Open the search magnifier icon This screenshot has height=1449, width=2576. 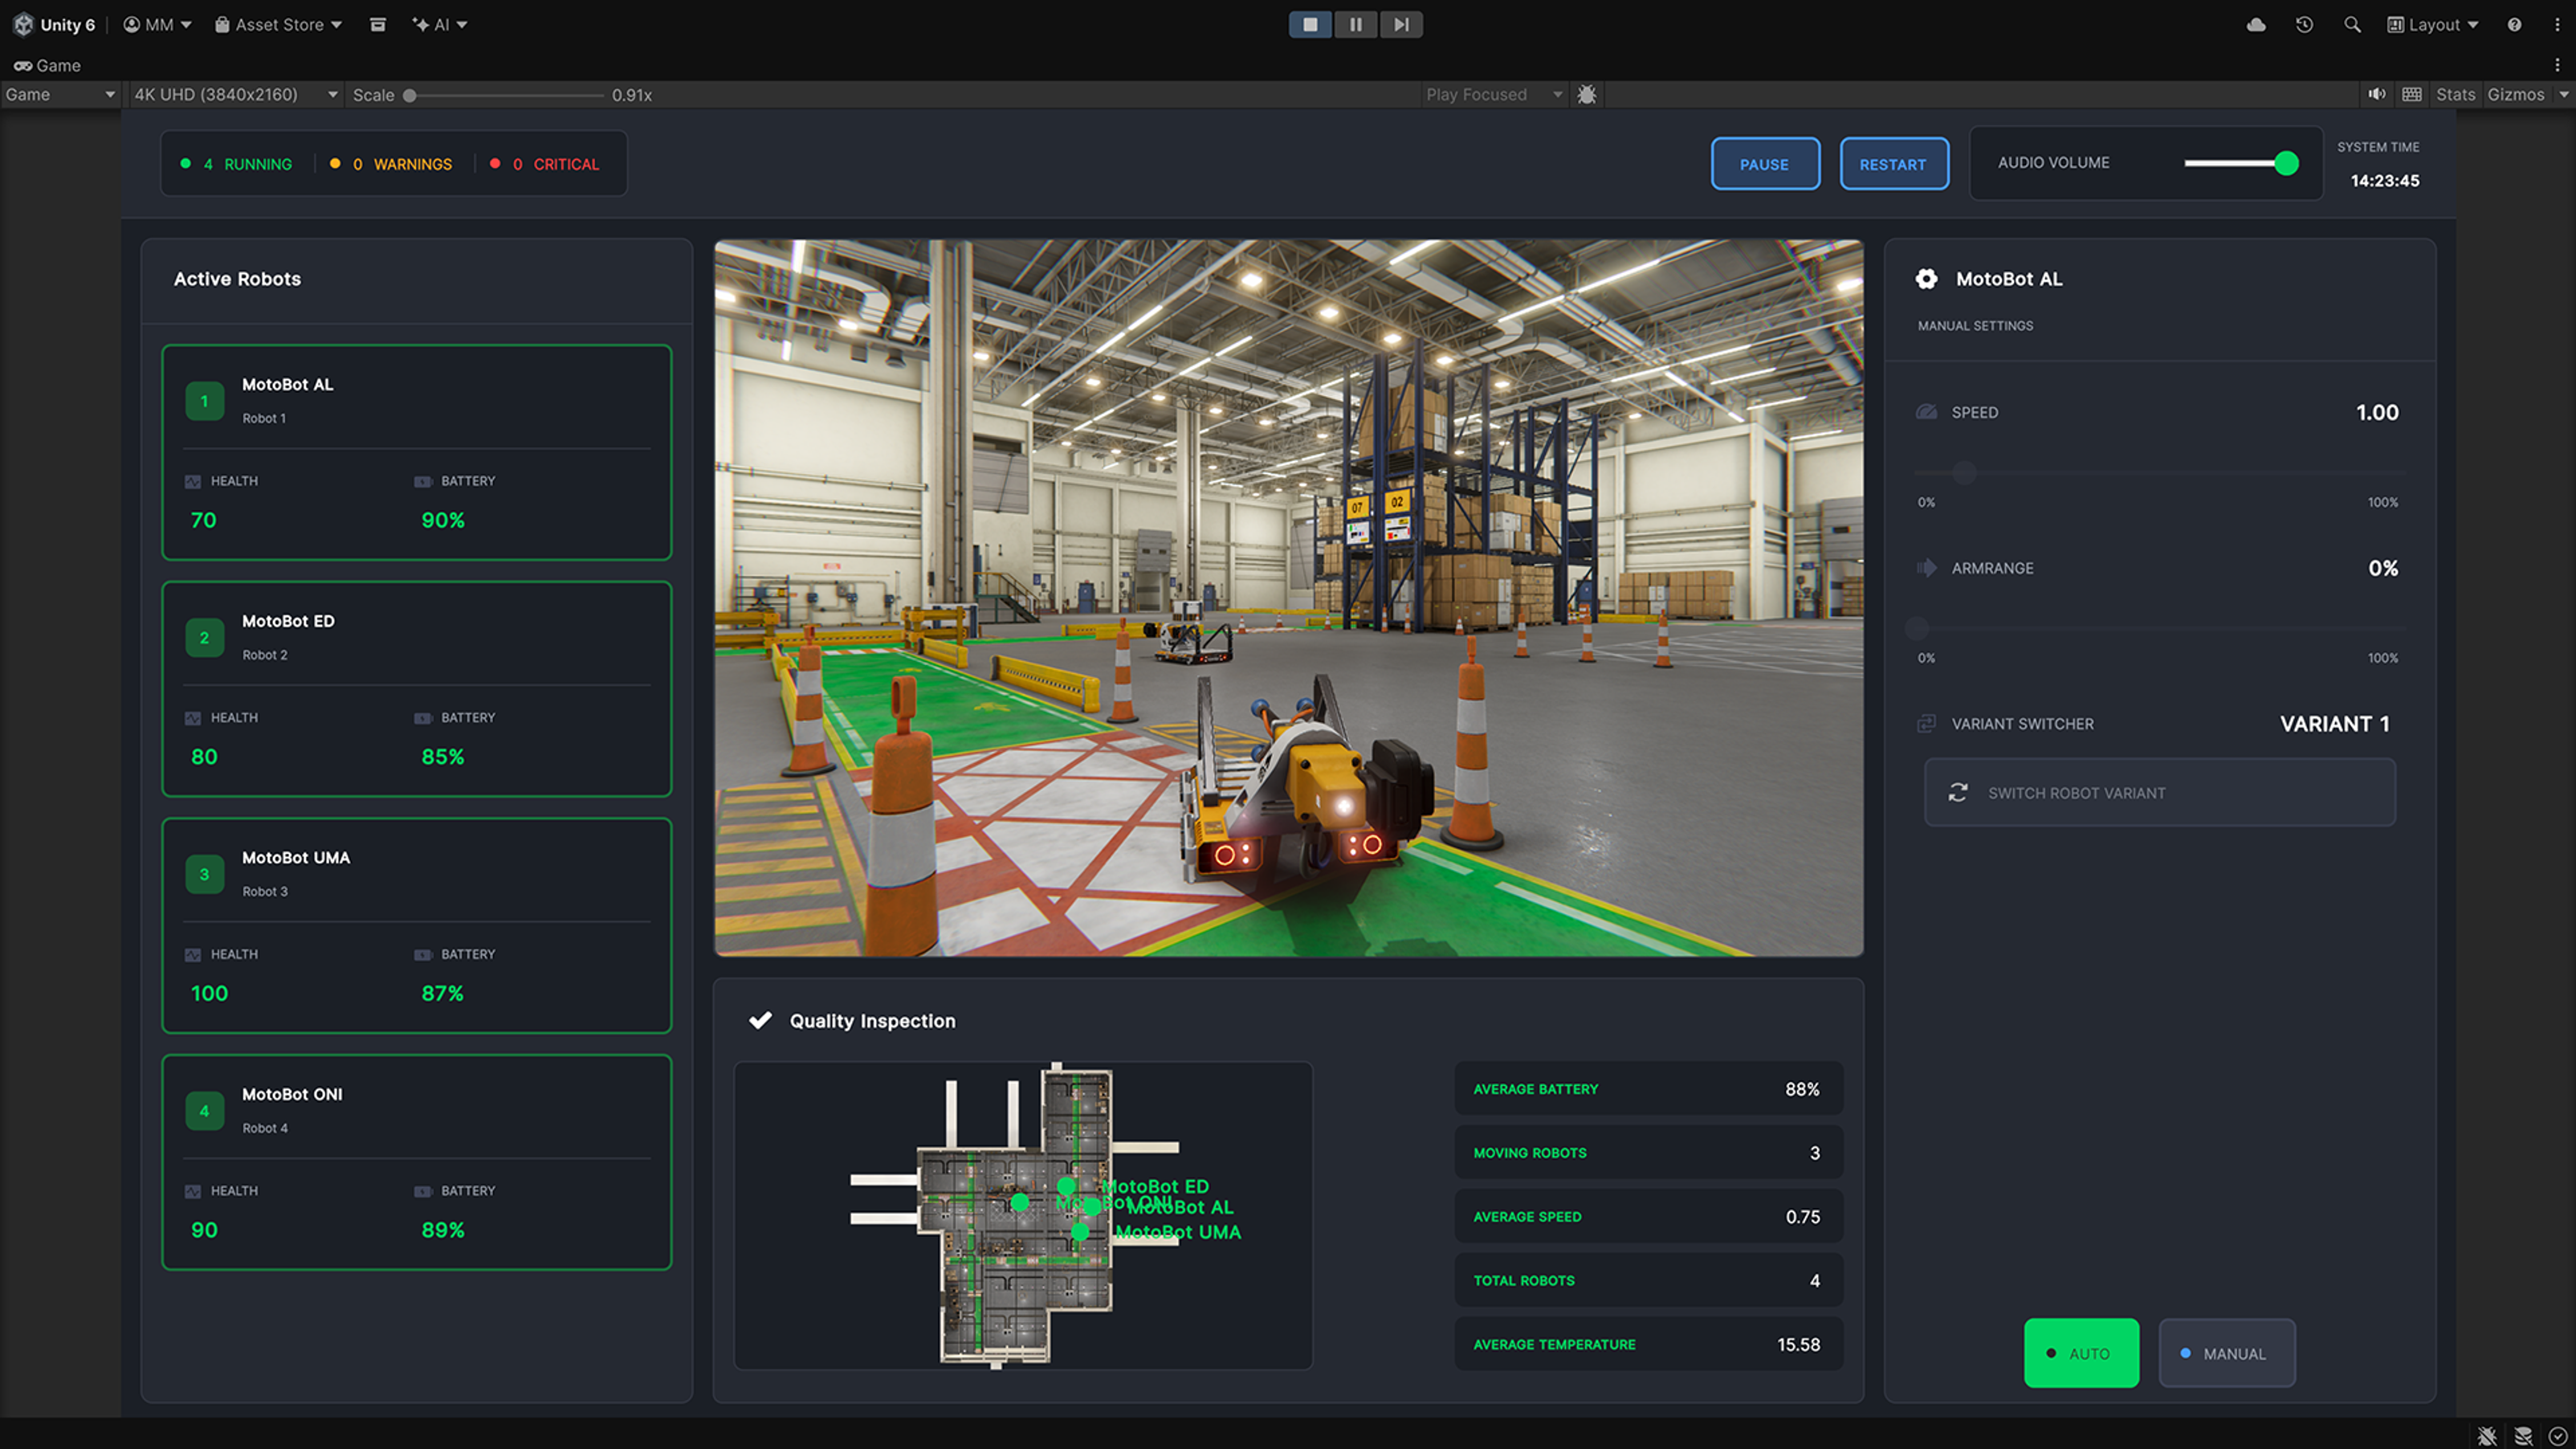tap(2352, 24)
